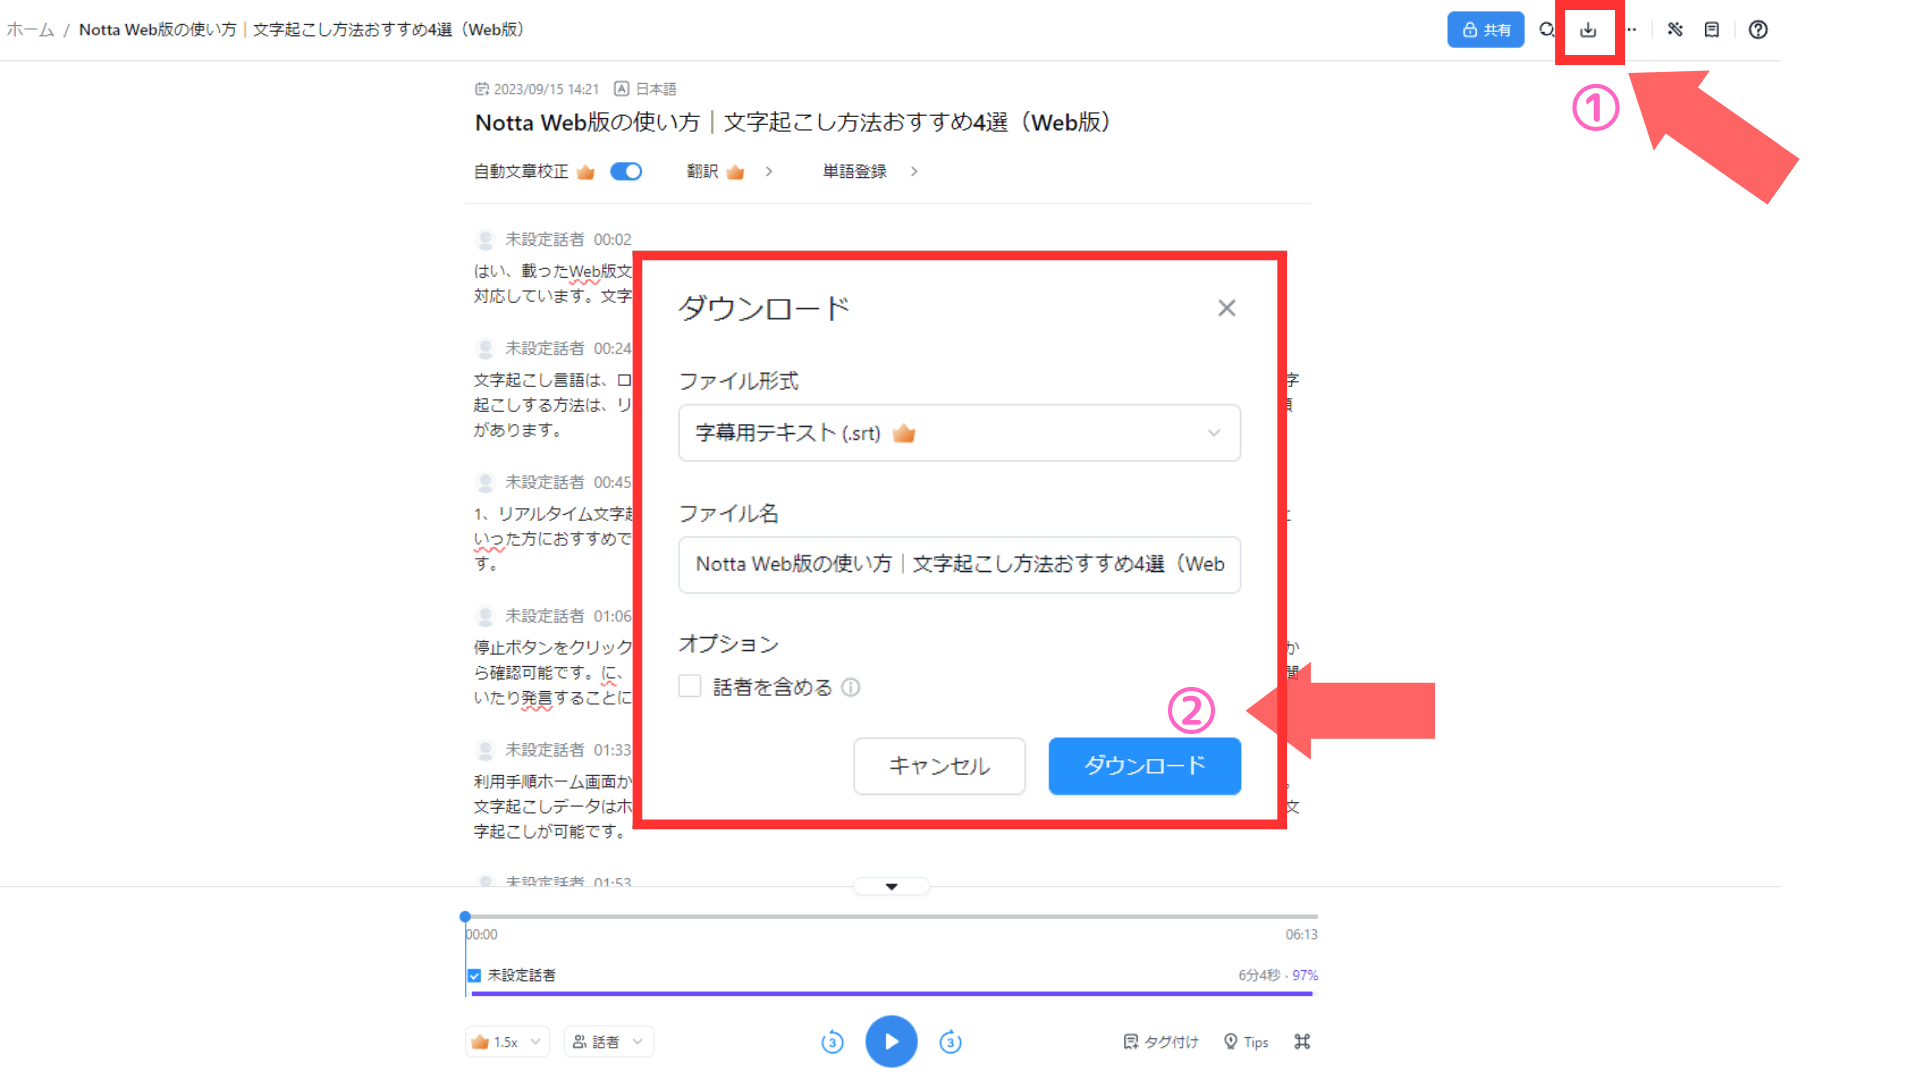Click the キャンセル button
This screenshot has height=1080, width=1920.
click(940, 766)
